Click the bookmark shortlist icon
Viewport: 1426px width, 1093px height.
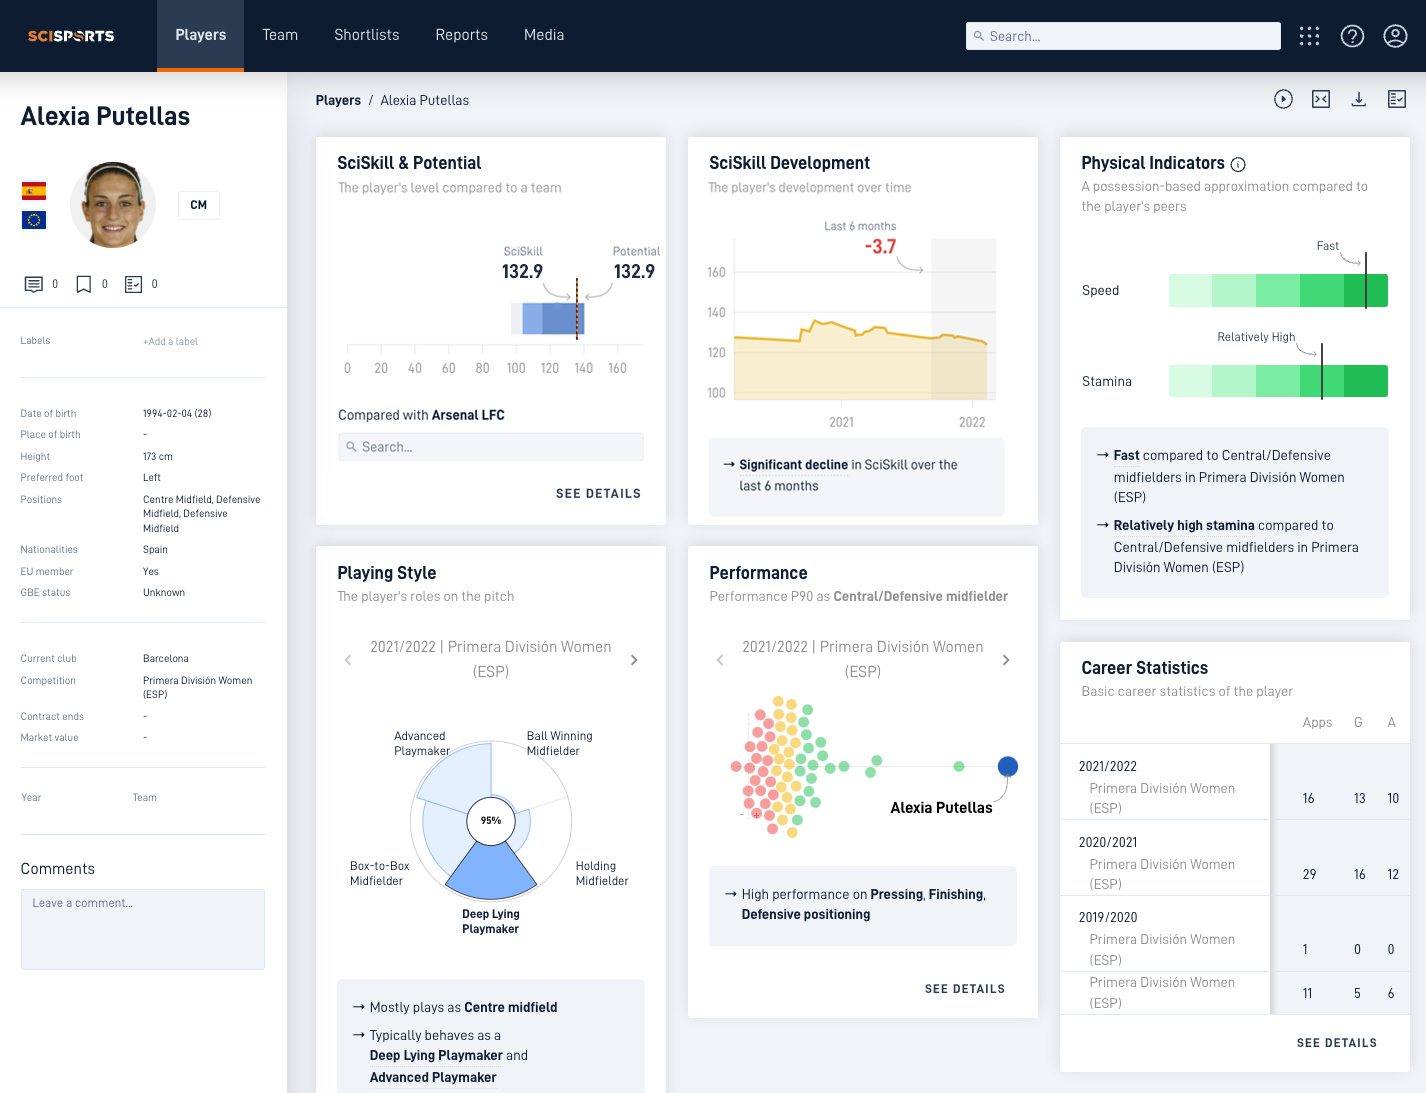coord(84,284)
